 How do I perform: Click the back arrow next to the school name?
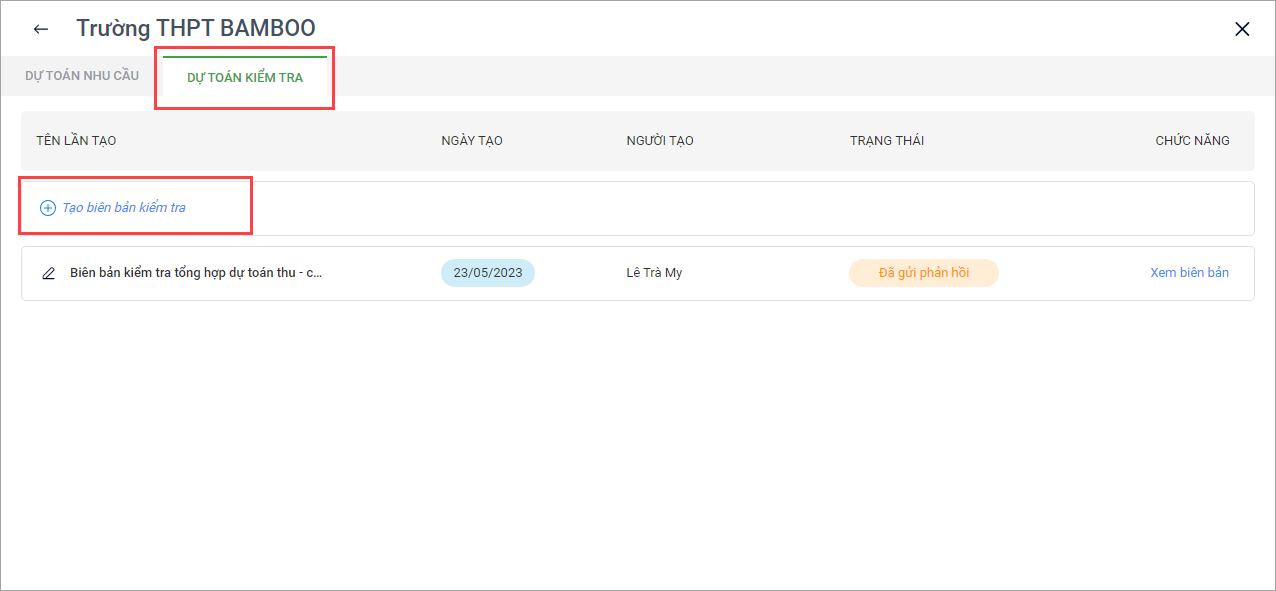[x=41, y=29]
